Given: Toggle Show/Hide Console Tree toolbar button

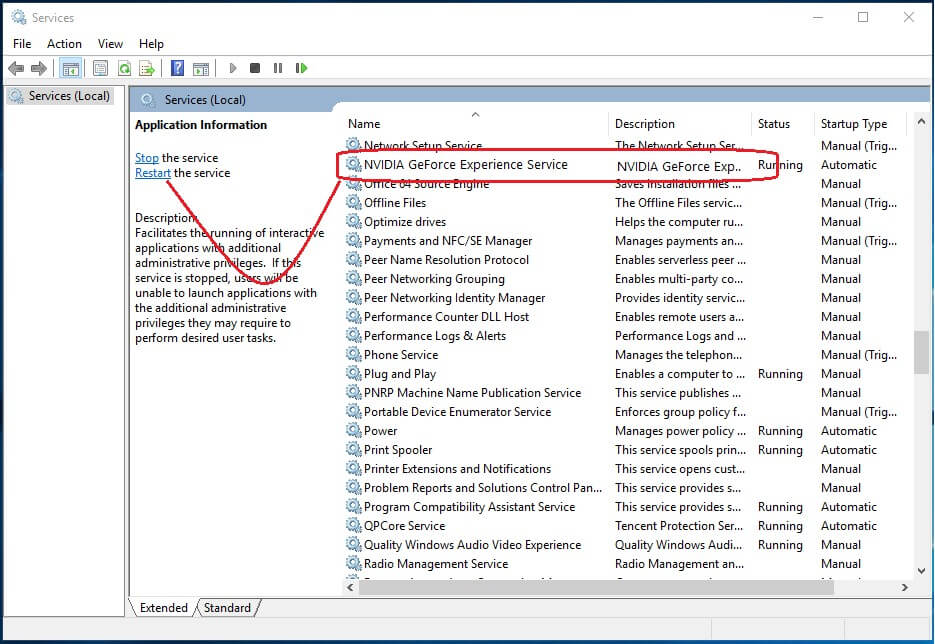Looking at the screenshot, I should click(x=70, y=68).
